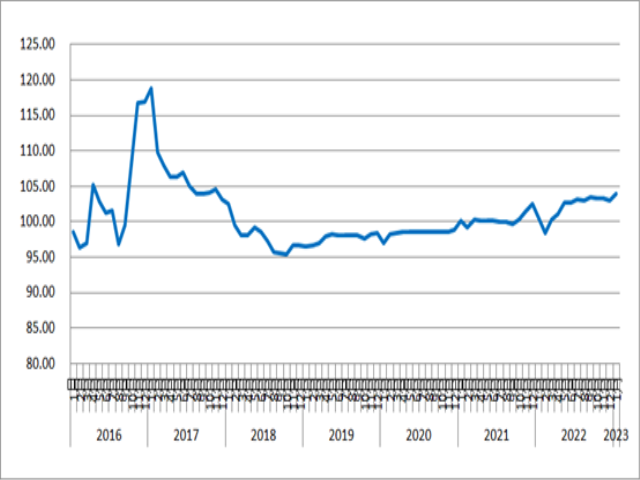Click the 2016 year label
This screenshot has width=640, height=480.
[x=109, y=435]
